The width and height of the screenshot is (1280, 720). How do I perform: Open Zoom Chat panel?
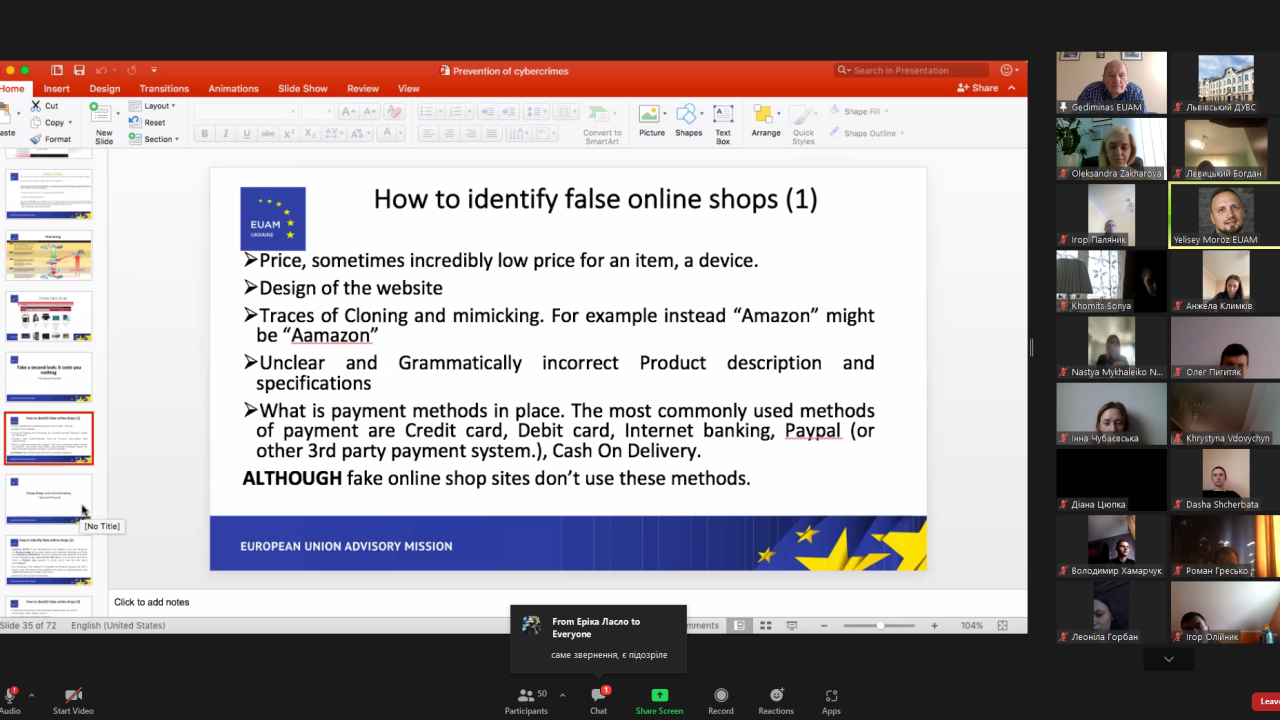[598, 701]
